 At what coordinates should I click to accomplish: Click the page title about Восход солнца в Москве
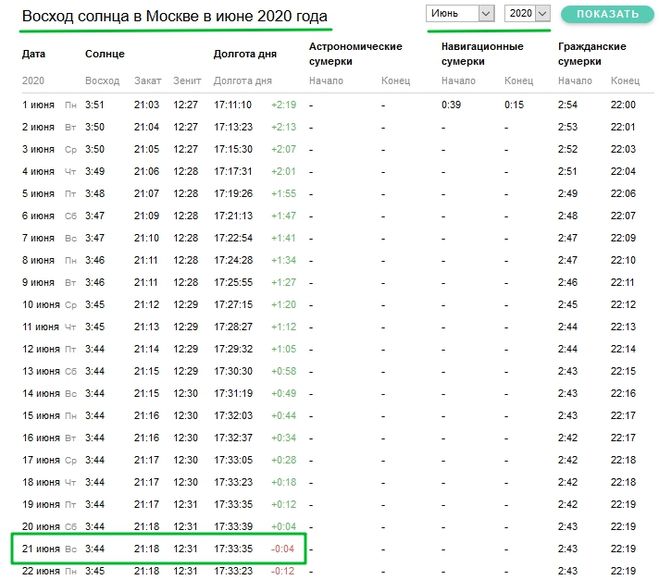point(175,17)
